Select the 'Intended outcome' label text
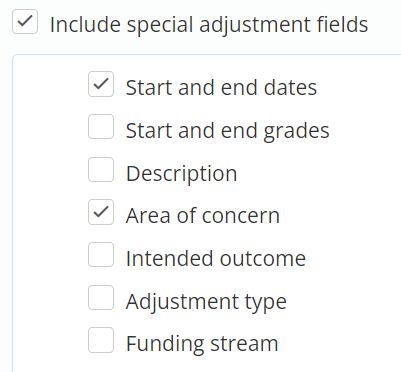Image resolution: width=401 pixels, height=372 pixels. coord(216,258)
